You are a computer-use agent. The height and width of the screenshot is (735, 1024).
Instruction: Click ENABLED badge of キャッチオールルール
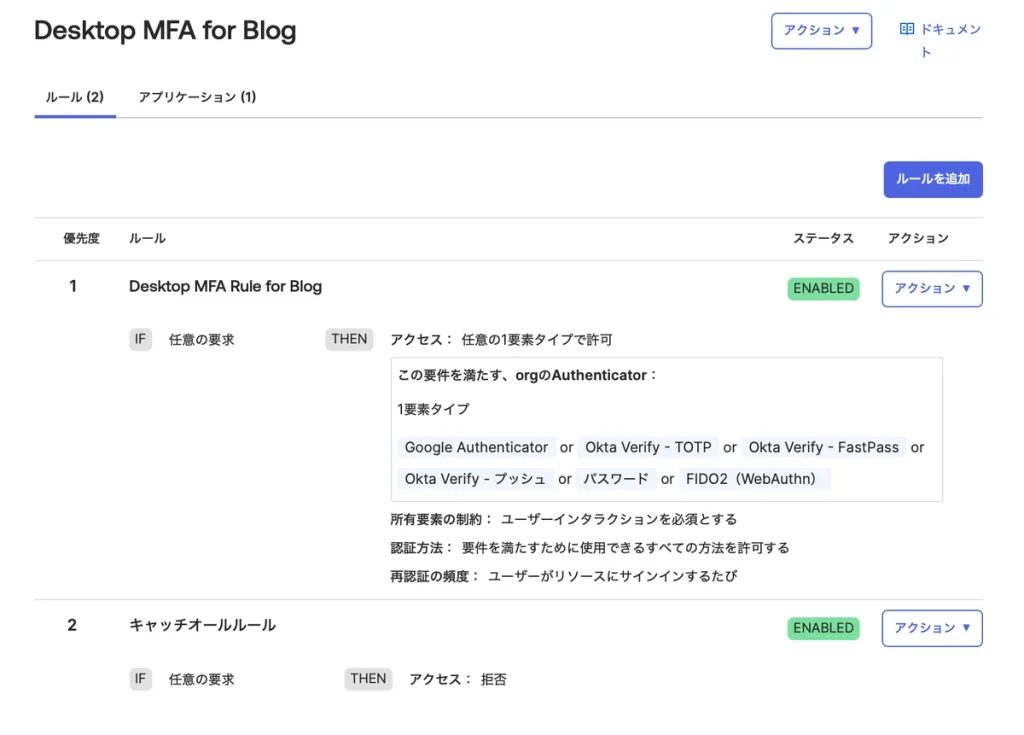coord(823,628)
